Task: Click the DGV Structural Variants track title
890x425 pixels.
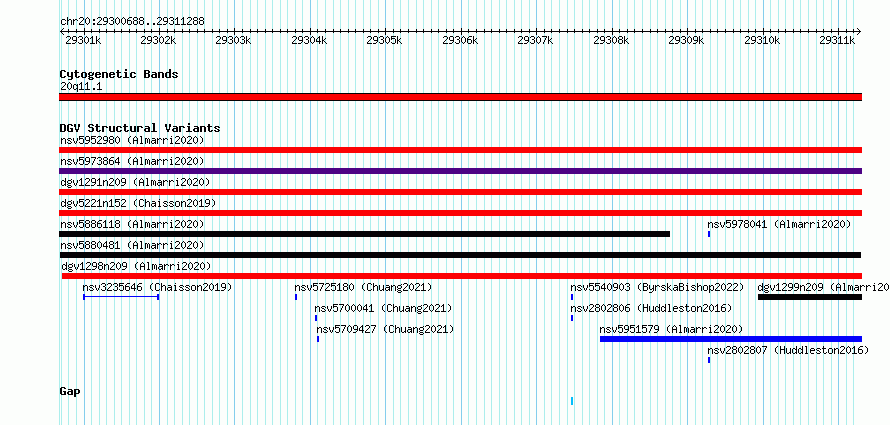Action: pos(140,128)
